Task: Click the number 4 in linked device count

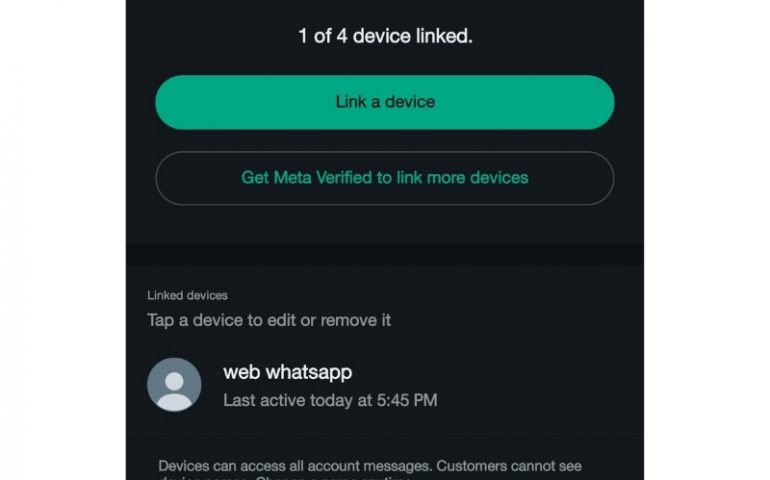Action: tap(342, 36)
